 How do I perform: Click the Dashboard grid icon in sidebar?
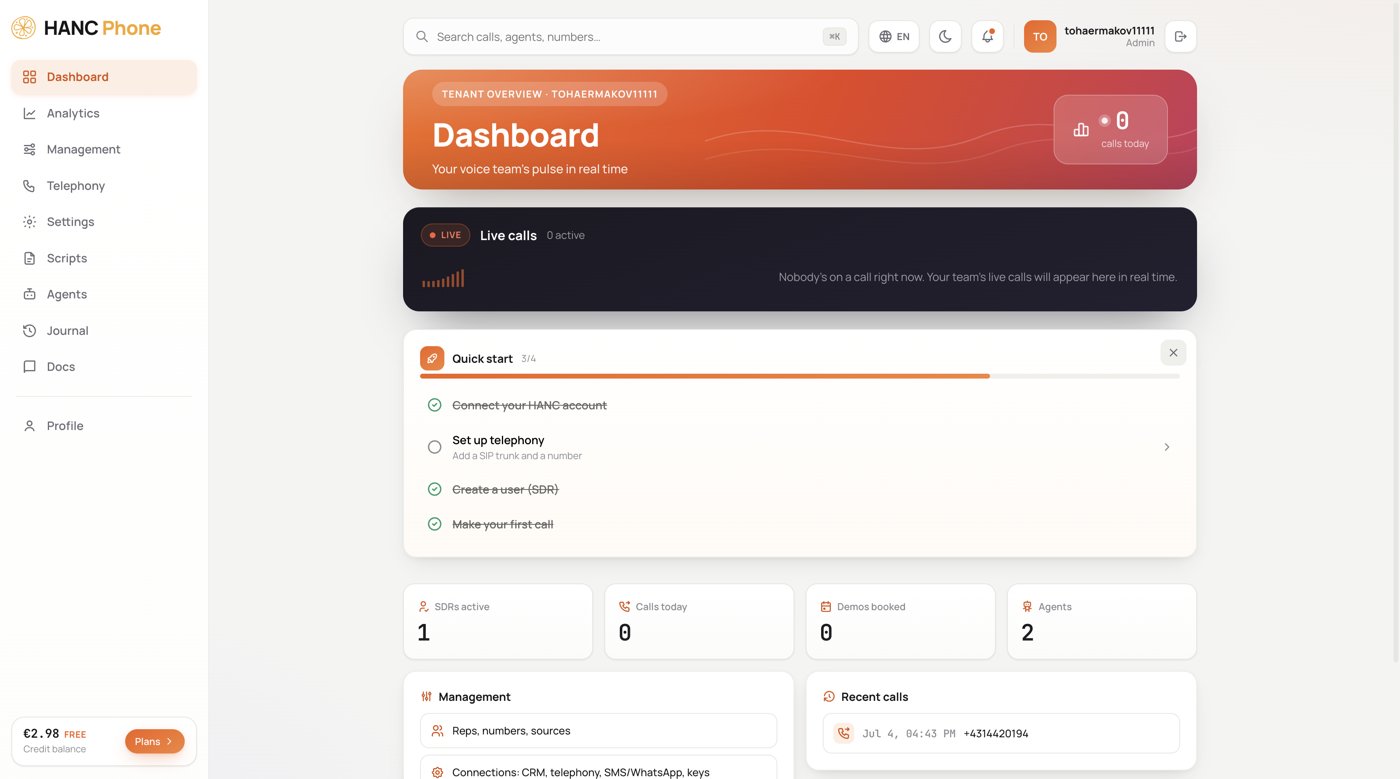click(x=29, y=77)
